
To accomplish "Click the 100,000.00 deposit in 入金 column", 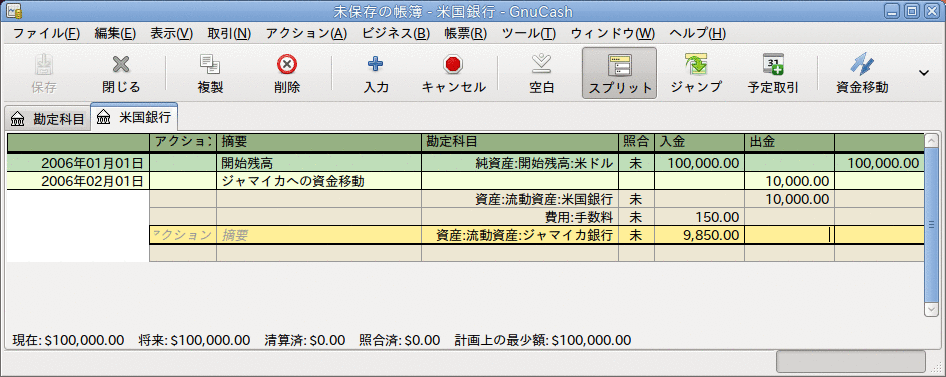I will coord(699,163).
